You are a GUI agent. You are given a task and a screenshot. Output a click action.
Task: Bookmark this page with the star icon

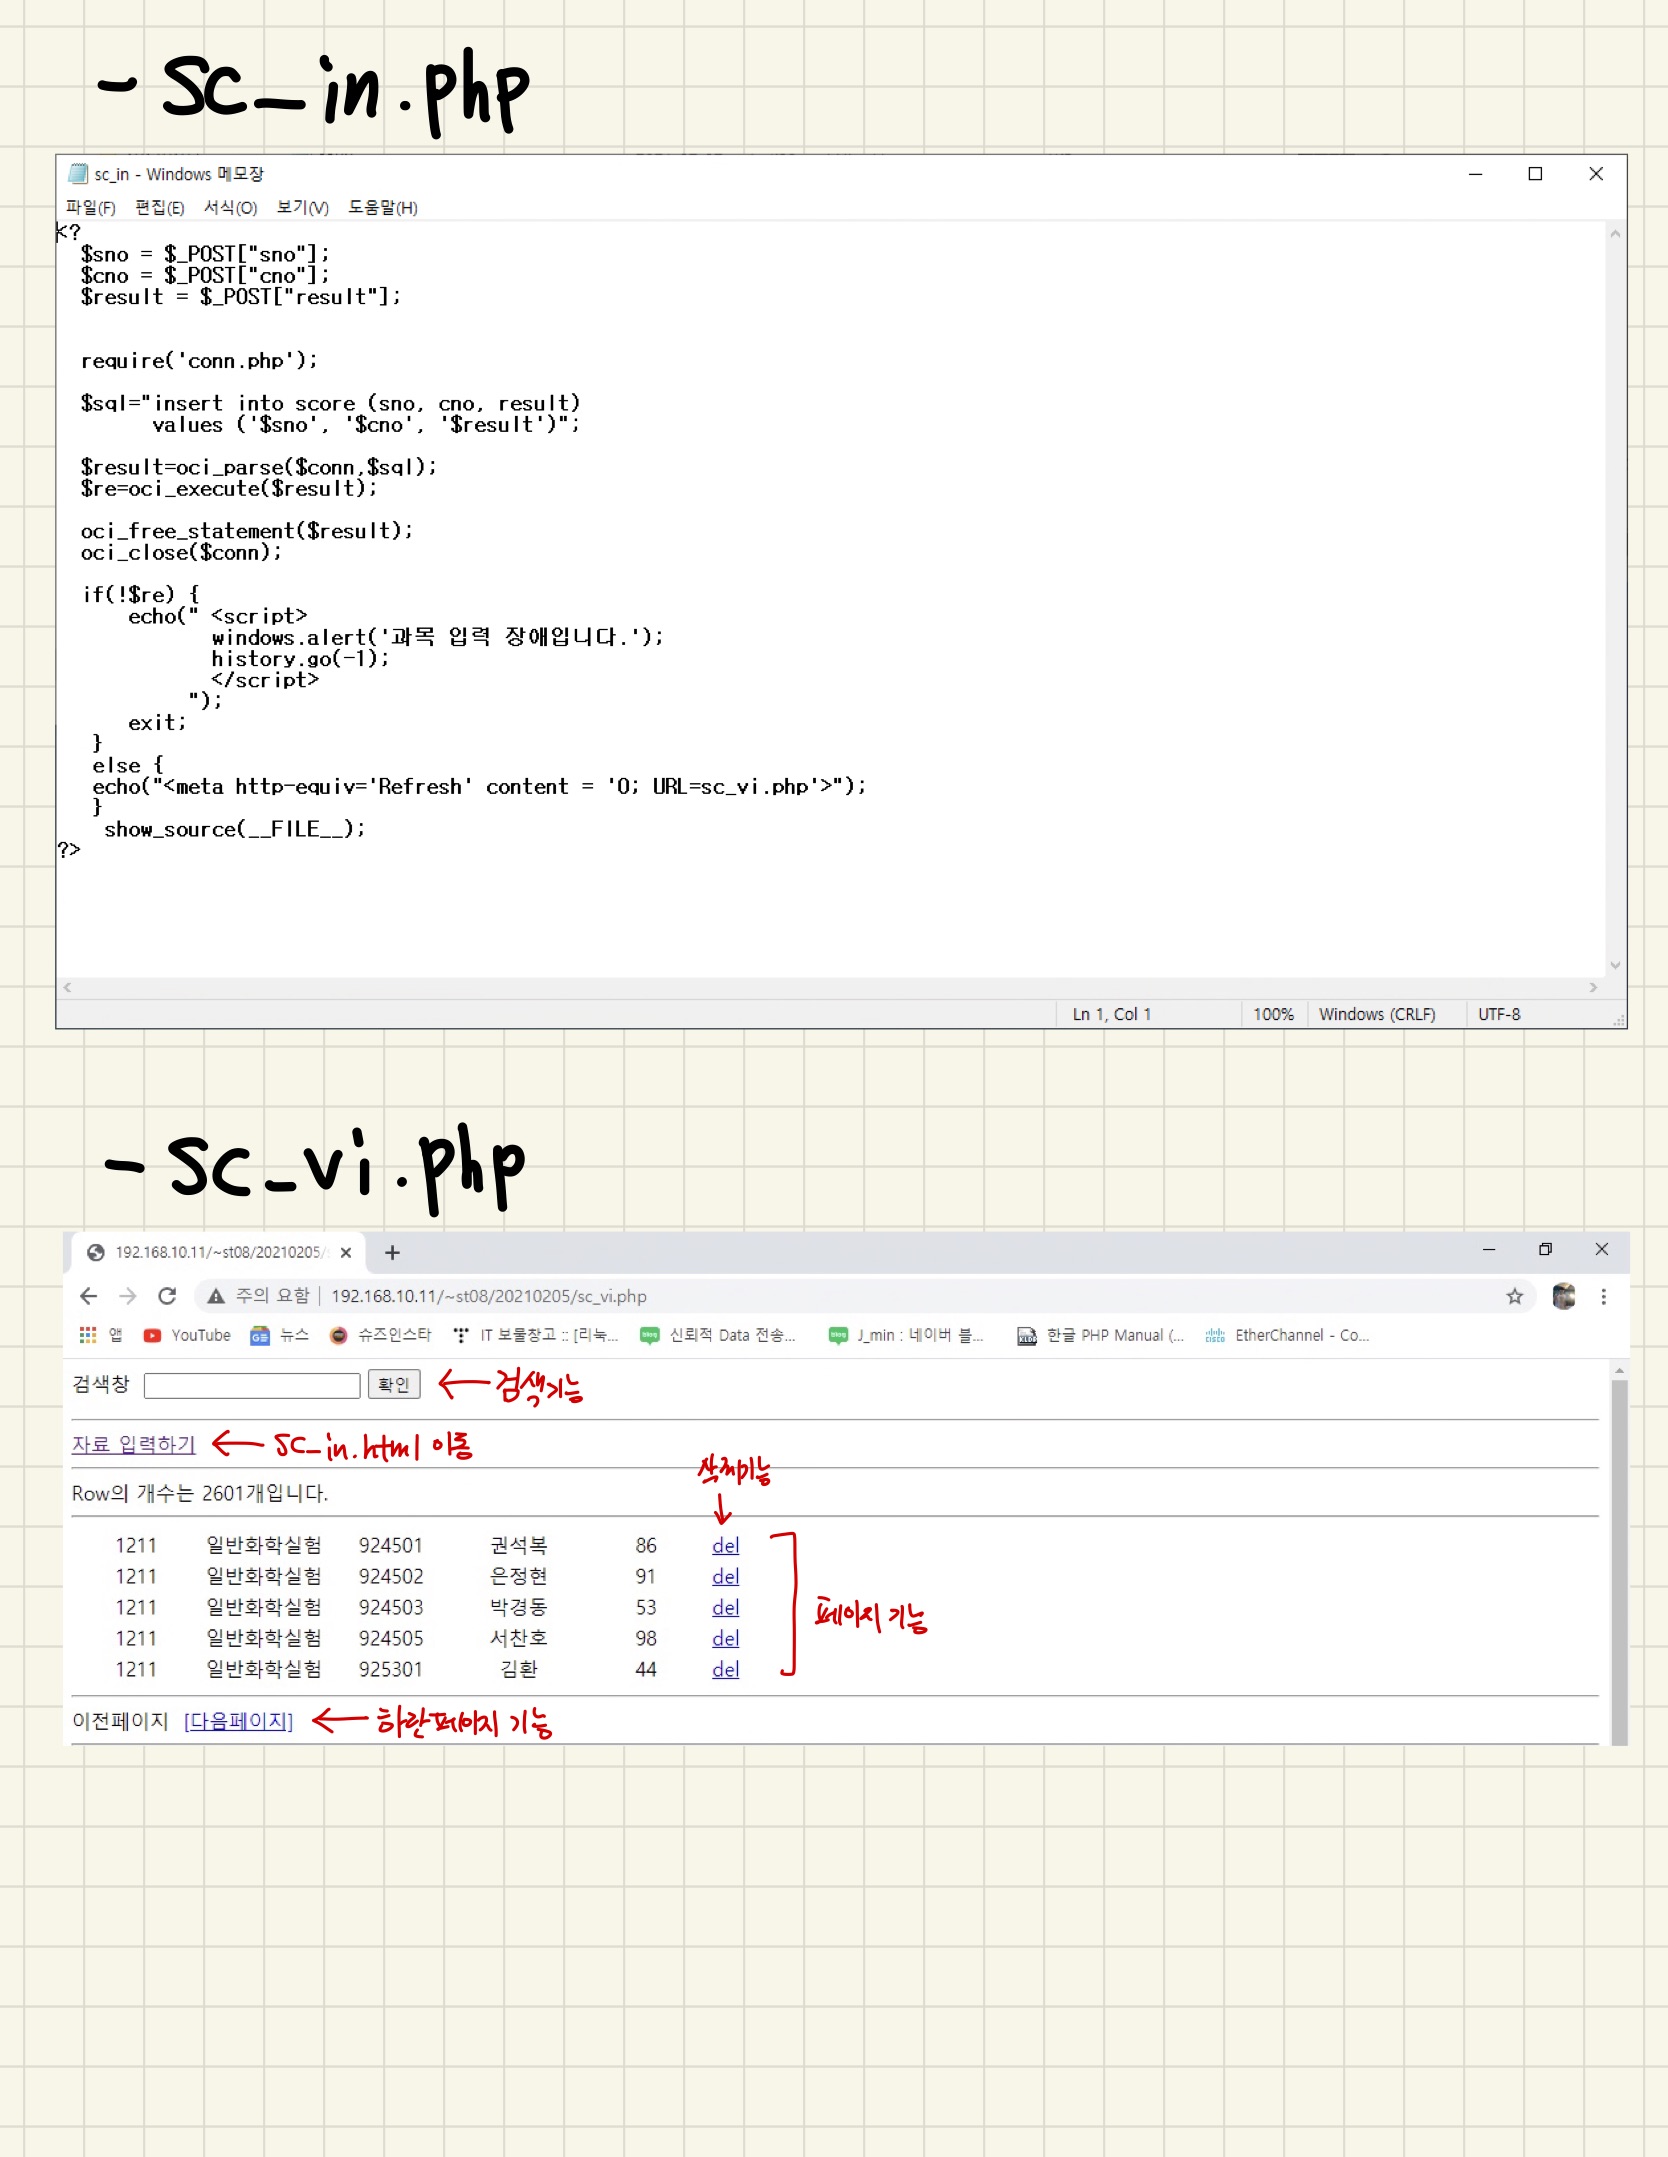(1514, 1296)
